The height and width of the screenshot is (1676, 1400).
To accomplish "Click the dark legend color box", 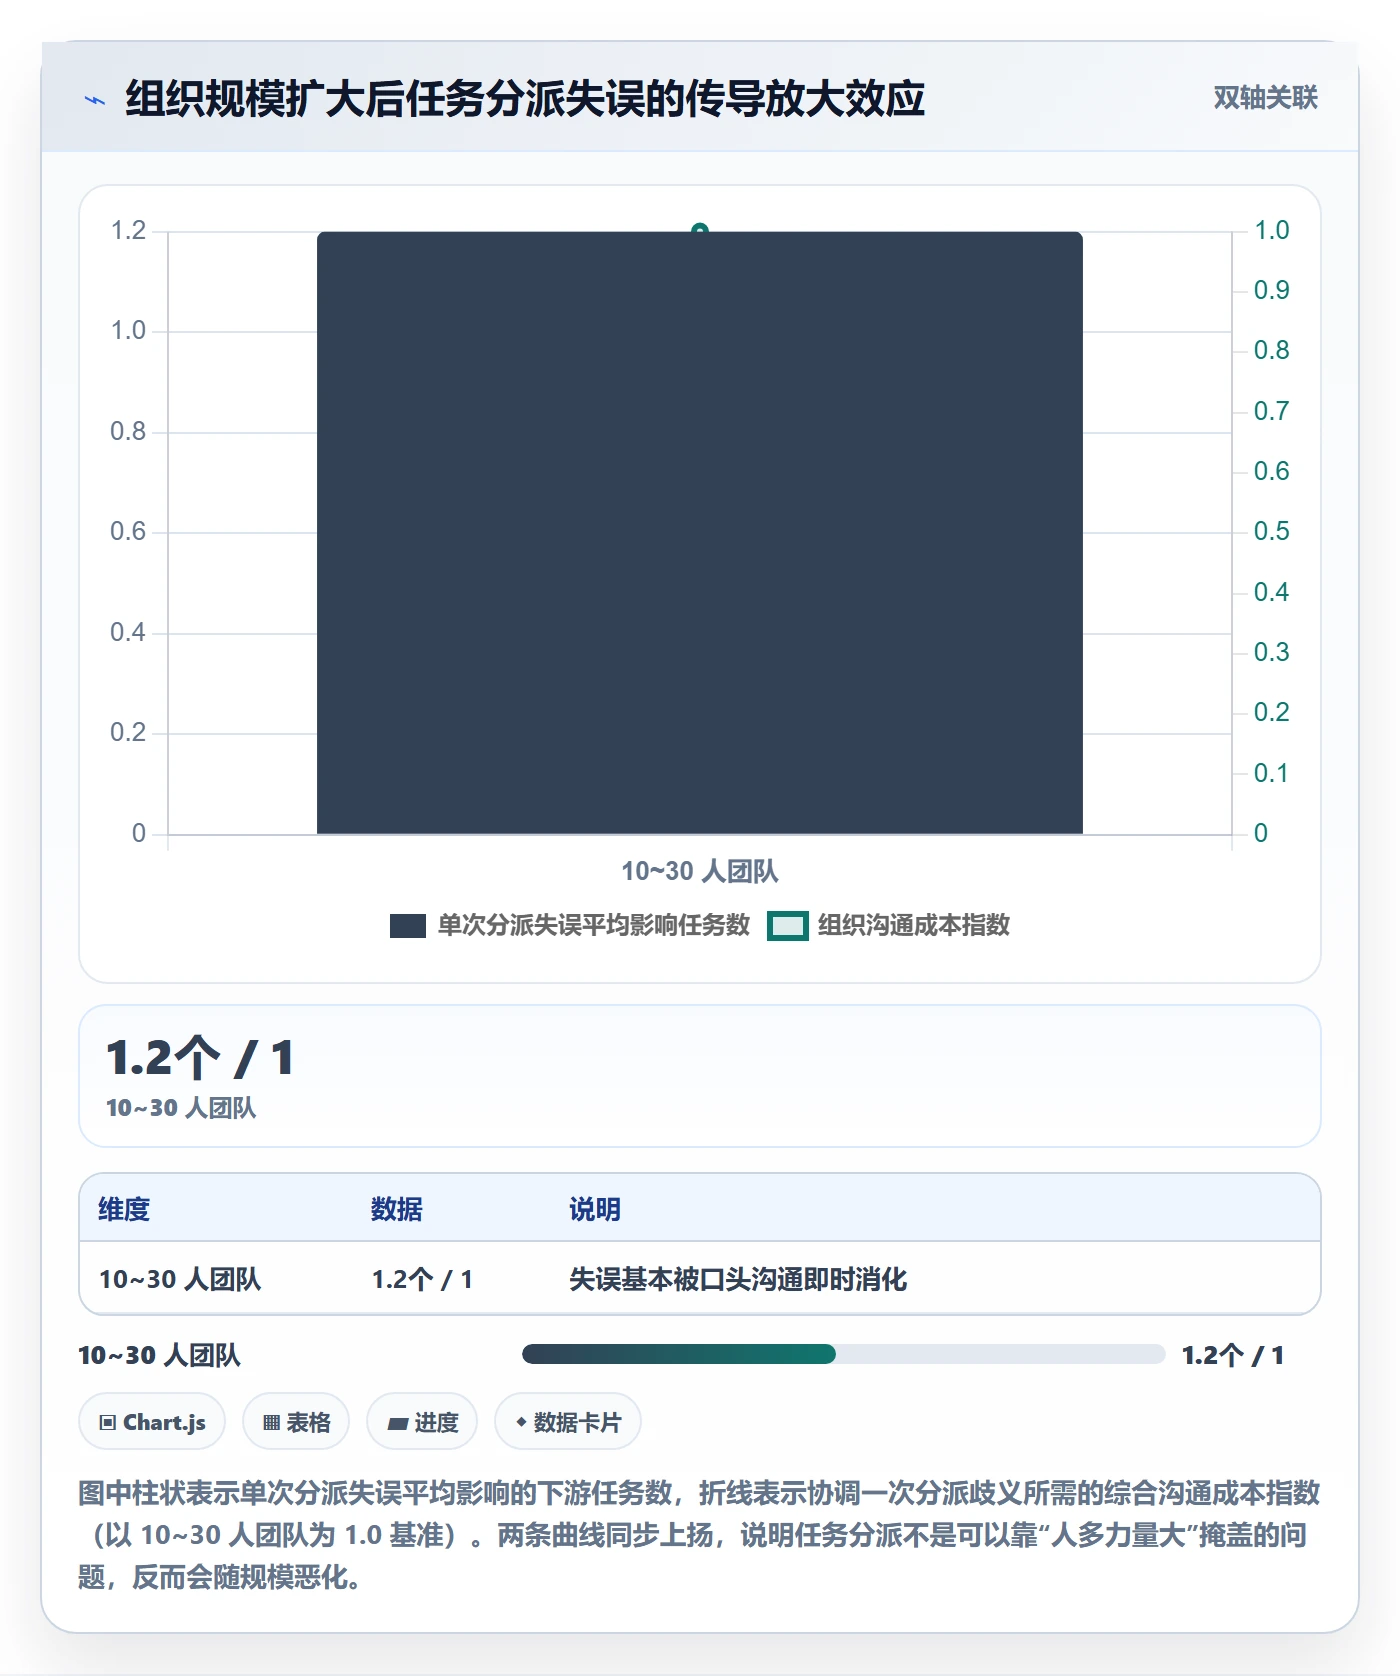I will [x=408, y=926].
